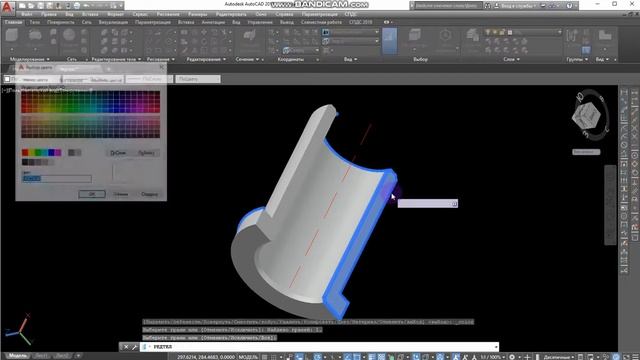Click Undo arrow in quick access toolbar
Viewport: 640px width, 360px height.
pyautogui.click(x=86, y=6)
